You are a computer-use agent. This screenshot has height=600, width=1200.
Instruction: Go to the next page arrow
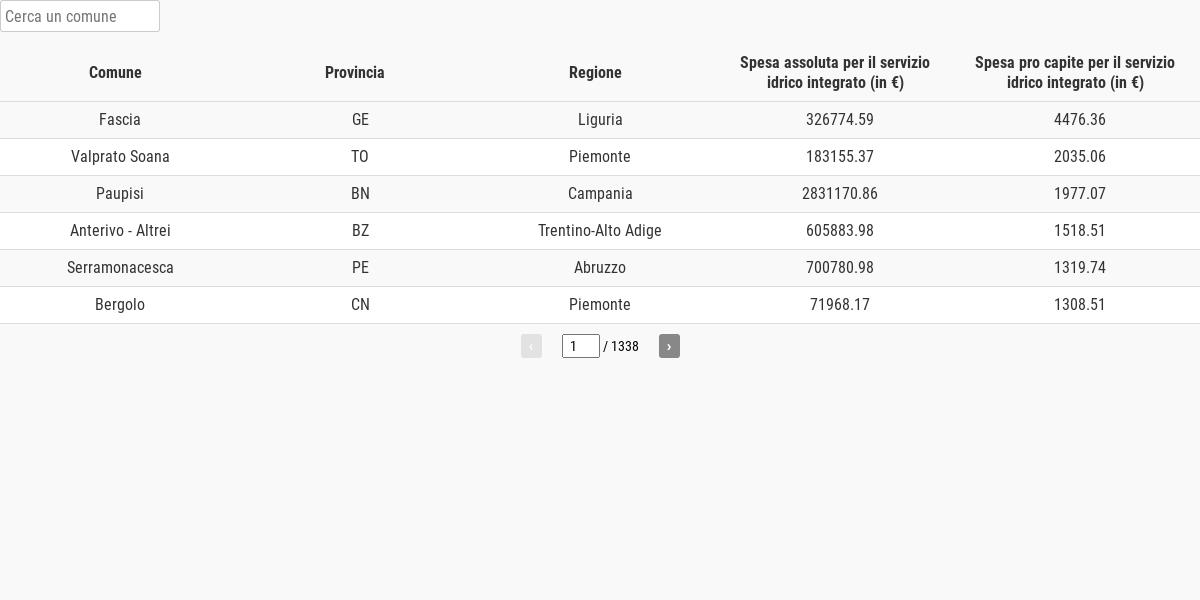[x=669, y=346]
